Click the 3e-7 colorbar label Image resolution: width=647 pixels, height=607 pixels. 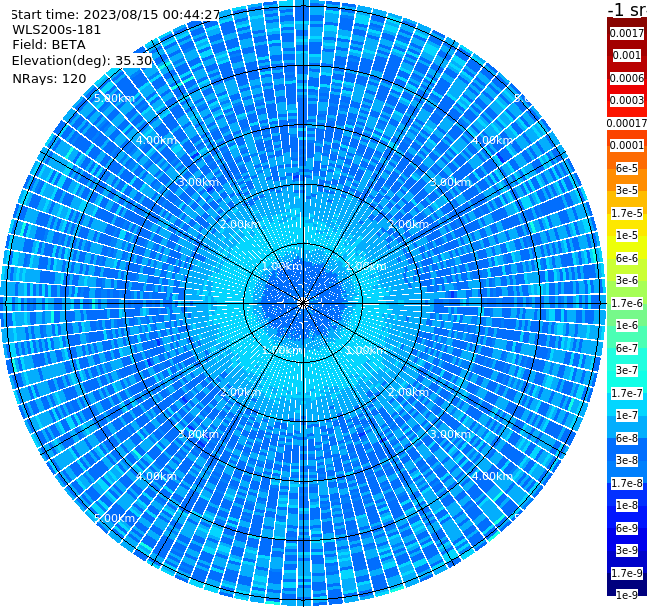pyautogui.click(x=627, y=370)
